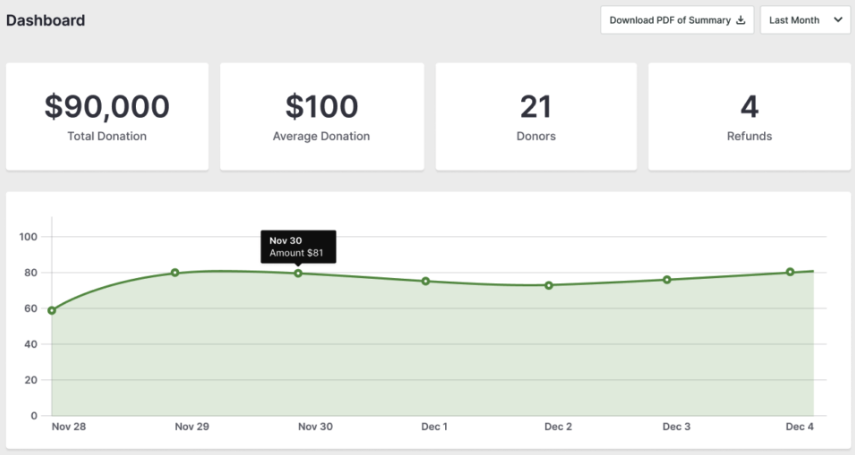Pick the Dec 1 chart point

click(425, 281)
